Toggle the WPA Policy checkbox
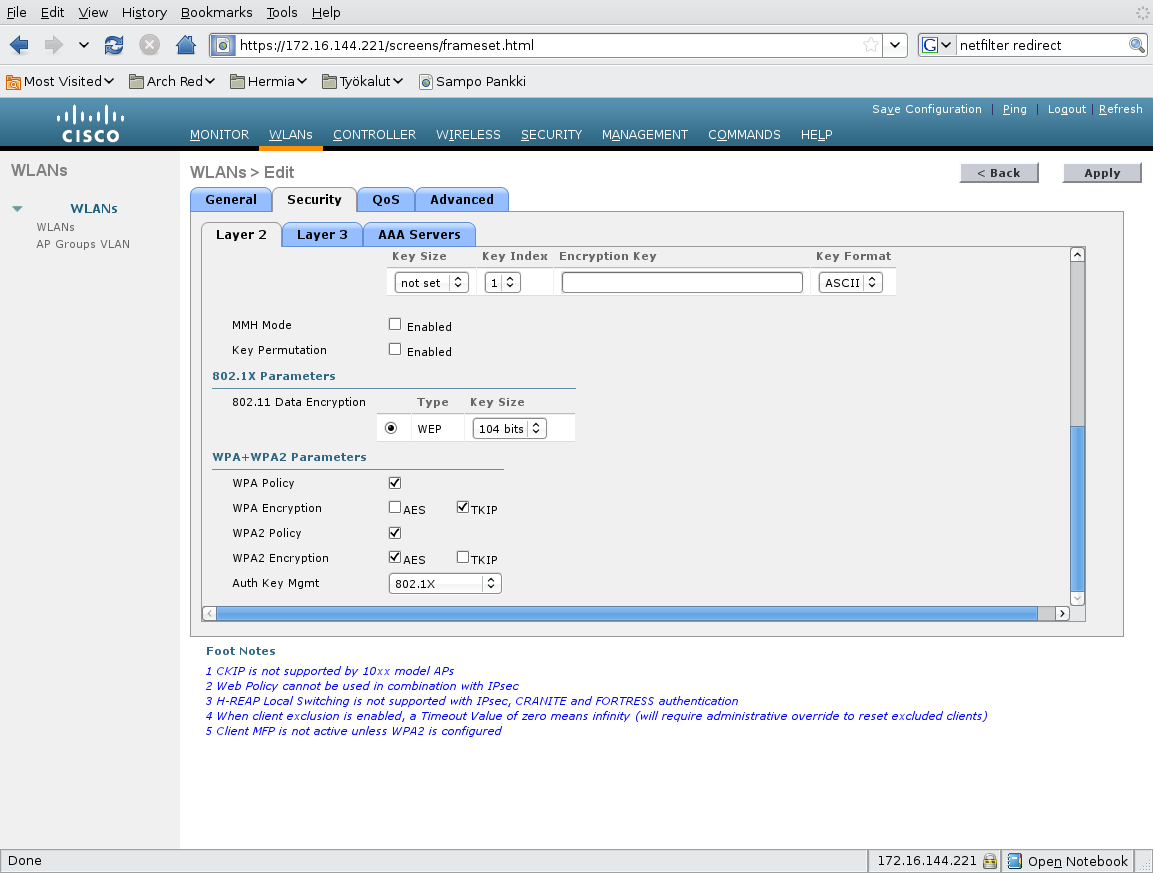This screenshot has height=873, width=1153. (395, 483)
